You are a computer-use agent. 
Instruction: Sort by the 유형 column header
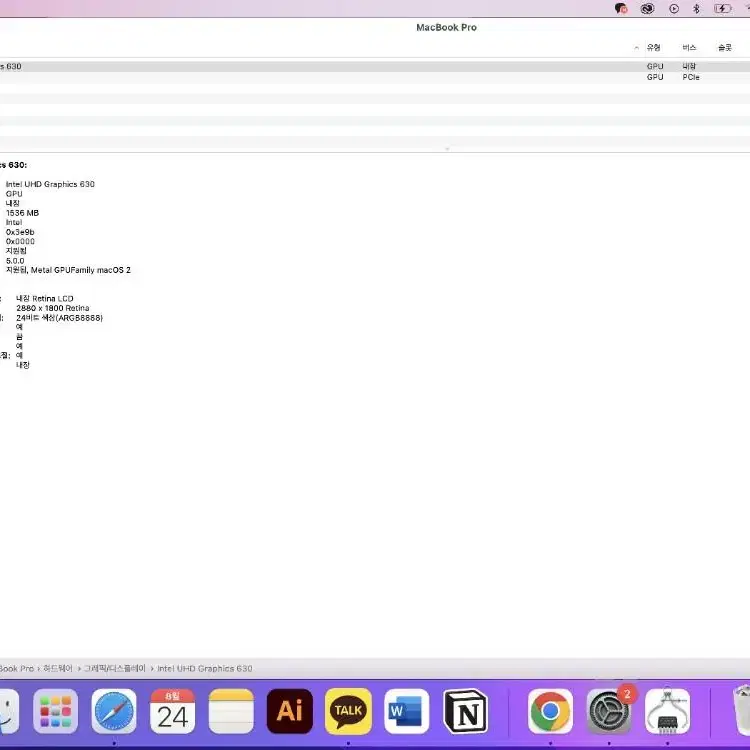653,47
